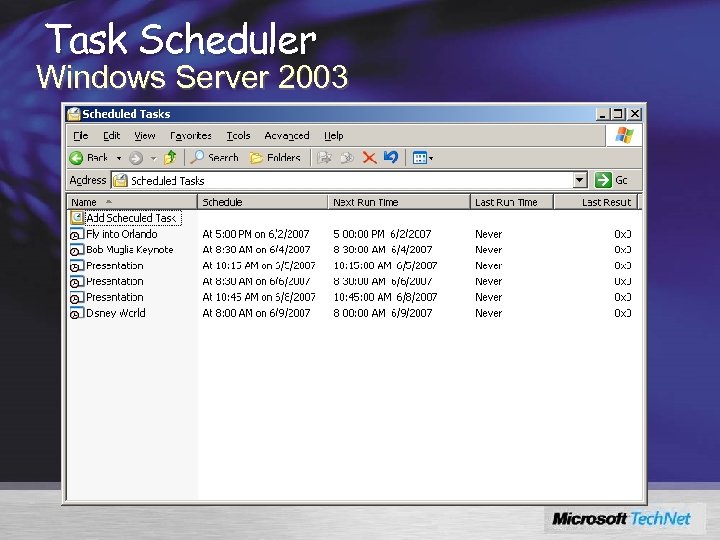Select Presentation task scheduled 6/8/2007

click(x=115, y=297)
